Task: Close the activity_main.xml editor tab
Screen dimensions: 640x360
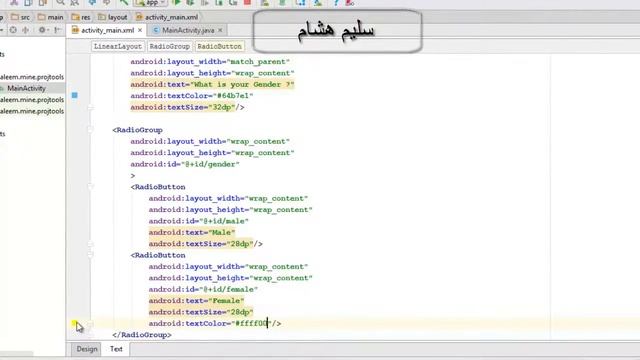Action: 140,30
